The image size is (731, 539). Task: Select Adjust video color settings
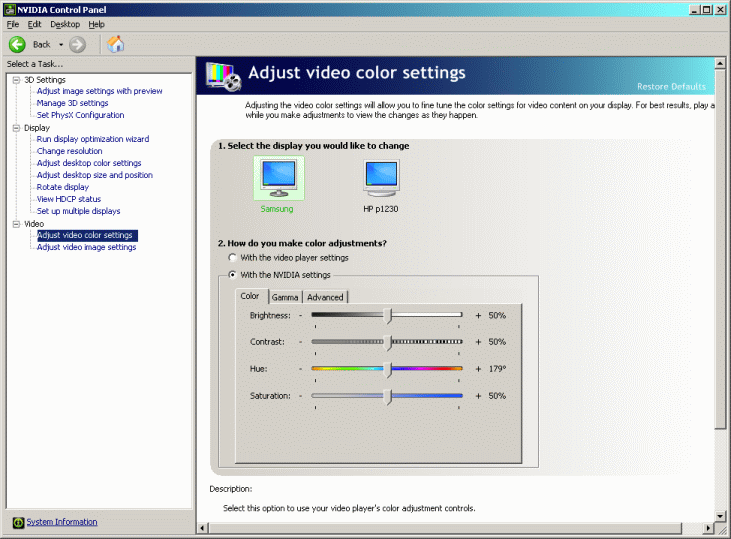87,235
